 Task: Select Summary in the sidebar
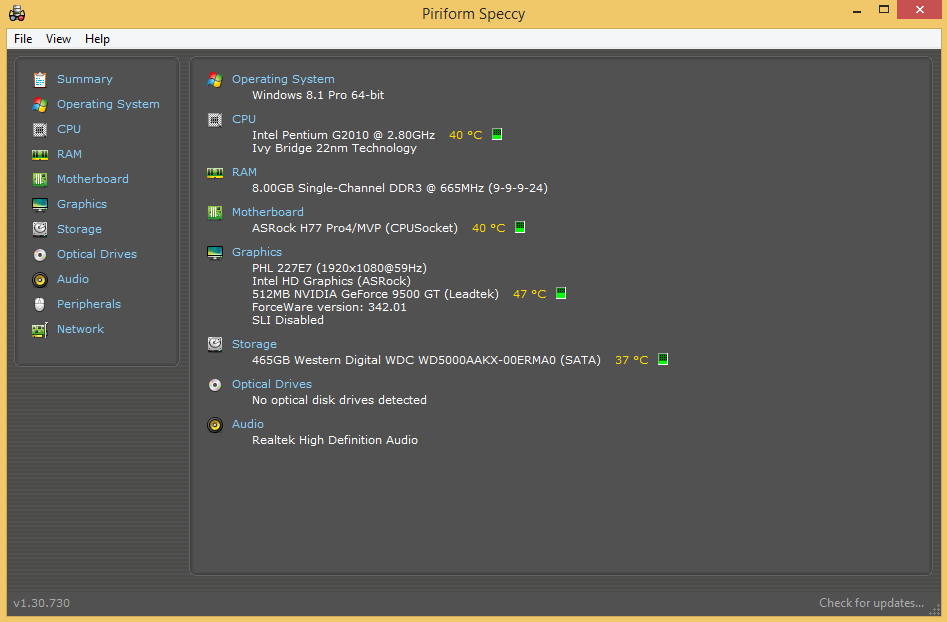[85, 79]
